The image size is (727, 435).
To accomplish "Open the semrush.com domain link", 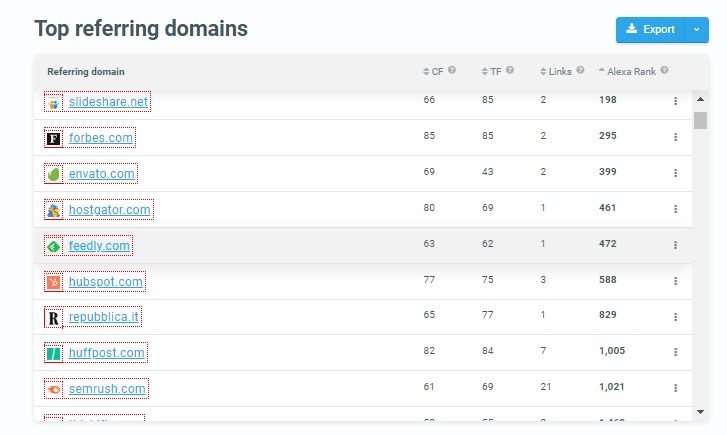I will pyautogui.click(x=107, y=389).
